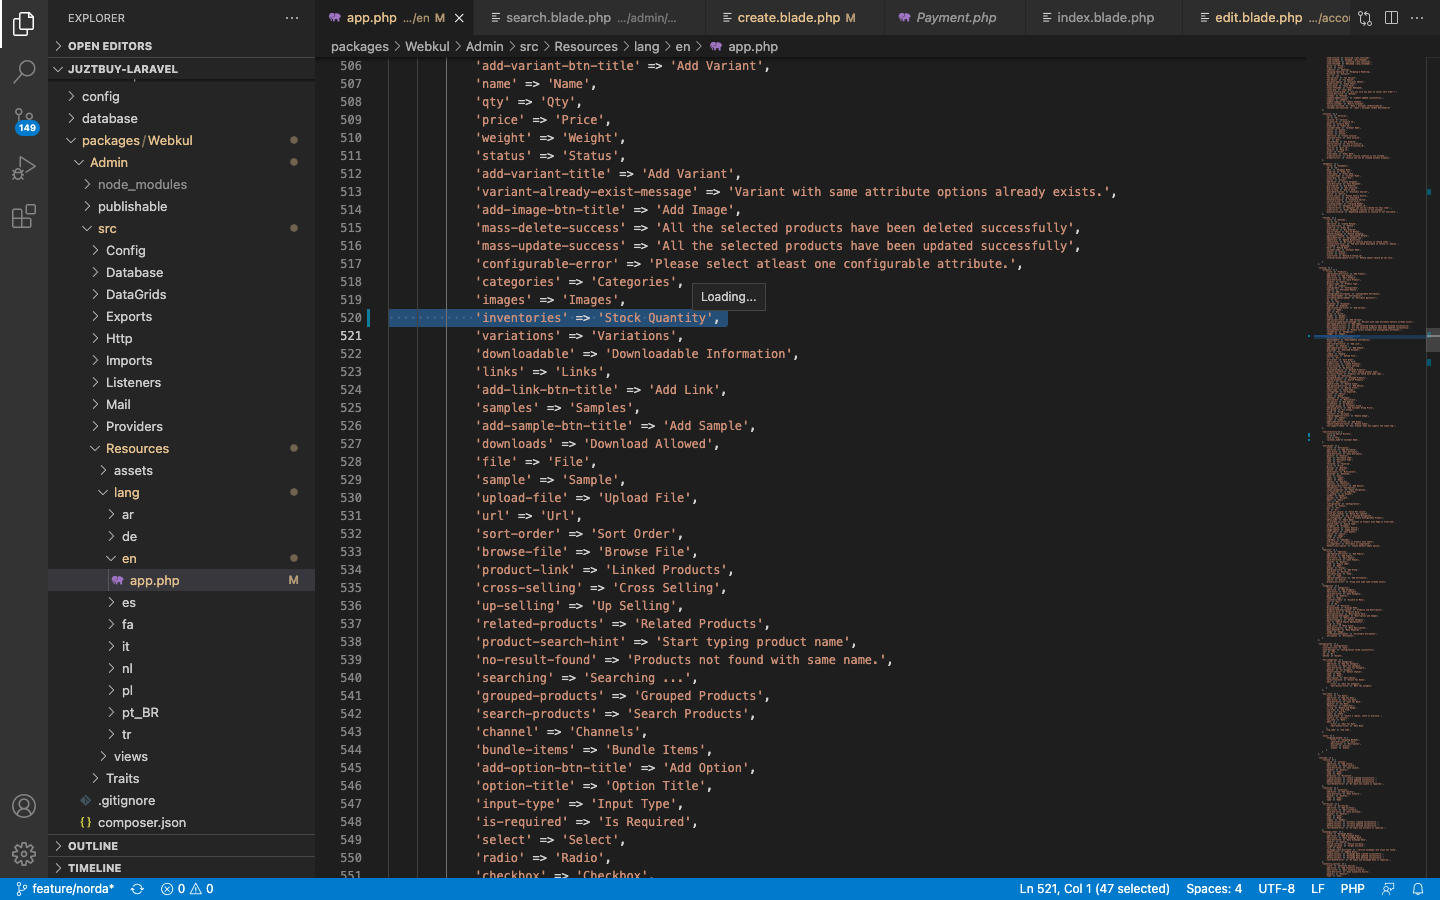Switch to search.blade.php tab
The height and width of the screenshot is (900, 1440).
(x=589, y=18)
